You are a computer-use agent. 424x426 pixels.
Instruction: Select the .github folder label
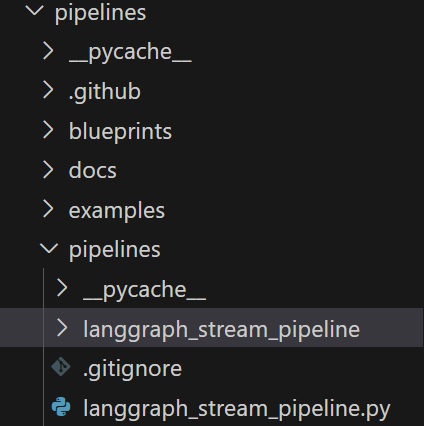105,92
